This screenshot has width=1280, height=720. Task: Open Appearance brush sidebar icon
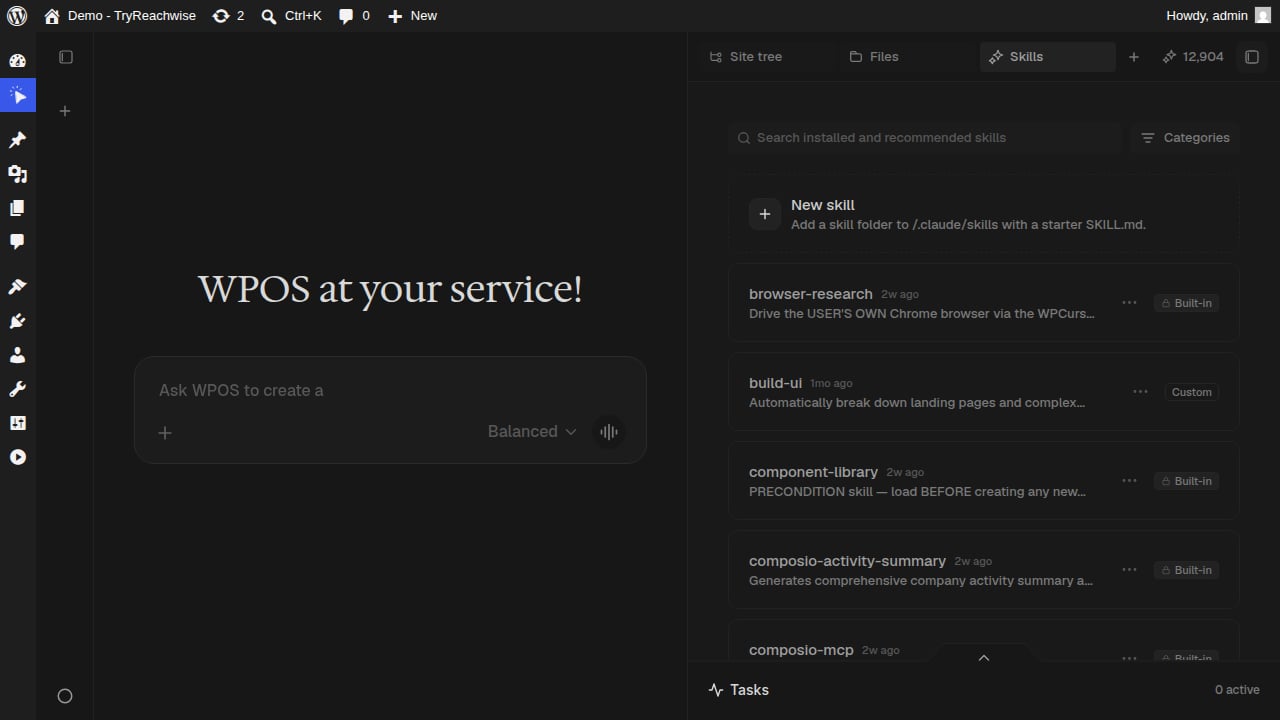pyautogui.click(x=17, y=287)
